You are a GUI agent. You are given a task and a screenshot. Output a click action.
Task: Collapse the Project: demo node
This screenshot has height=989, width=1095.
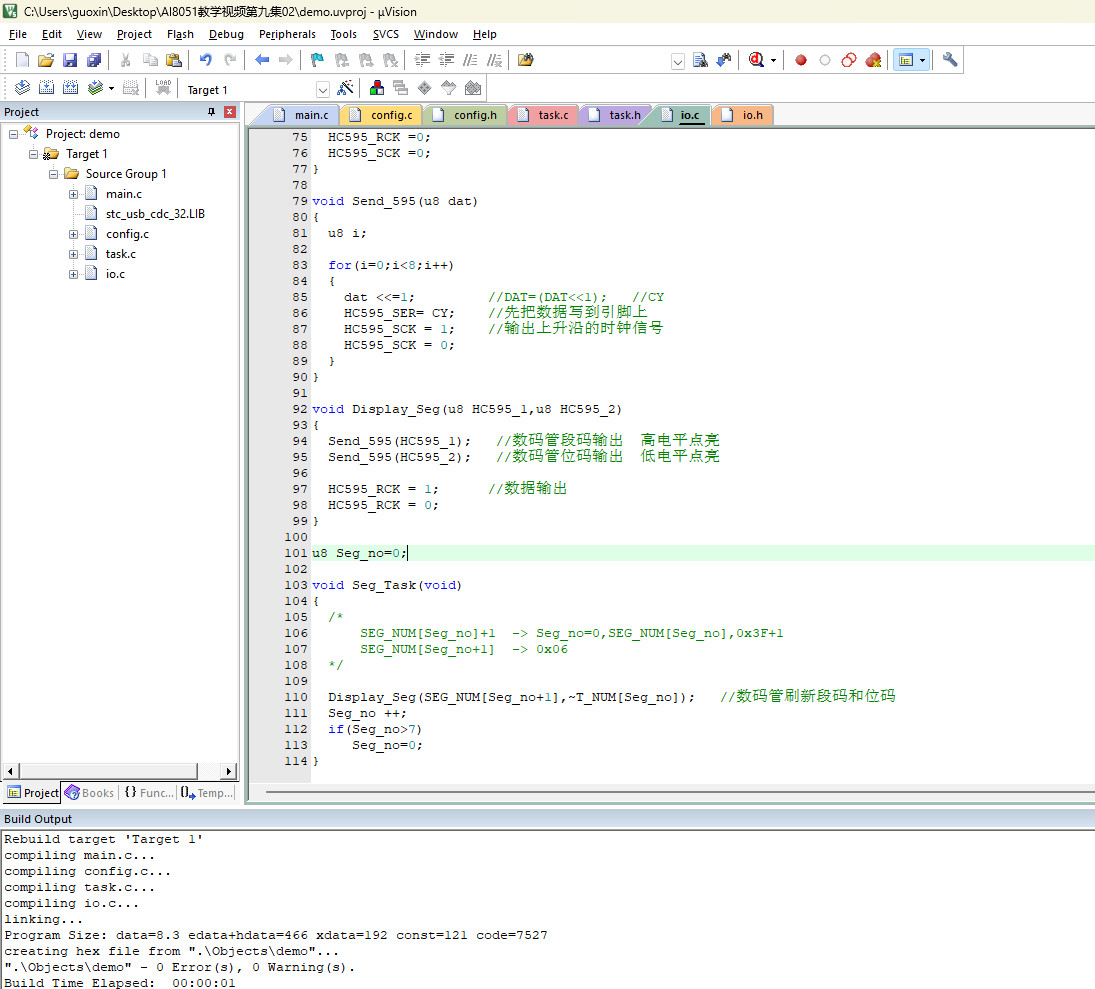pyautogui.click(x=13, y=134)
